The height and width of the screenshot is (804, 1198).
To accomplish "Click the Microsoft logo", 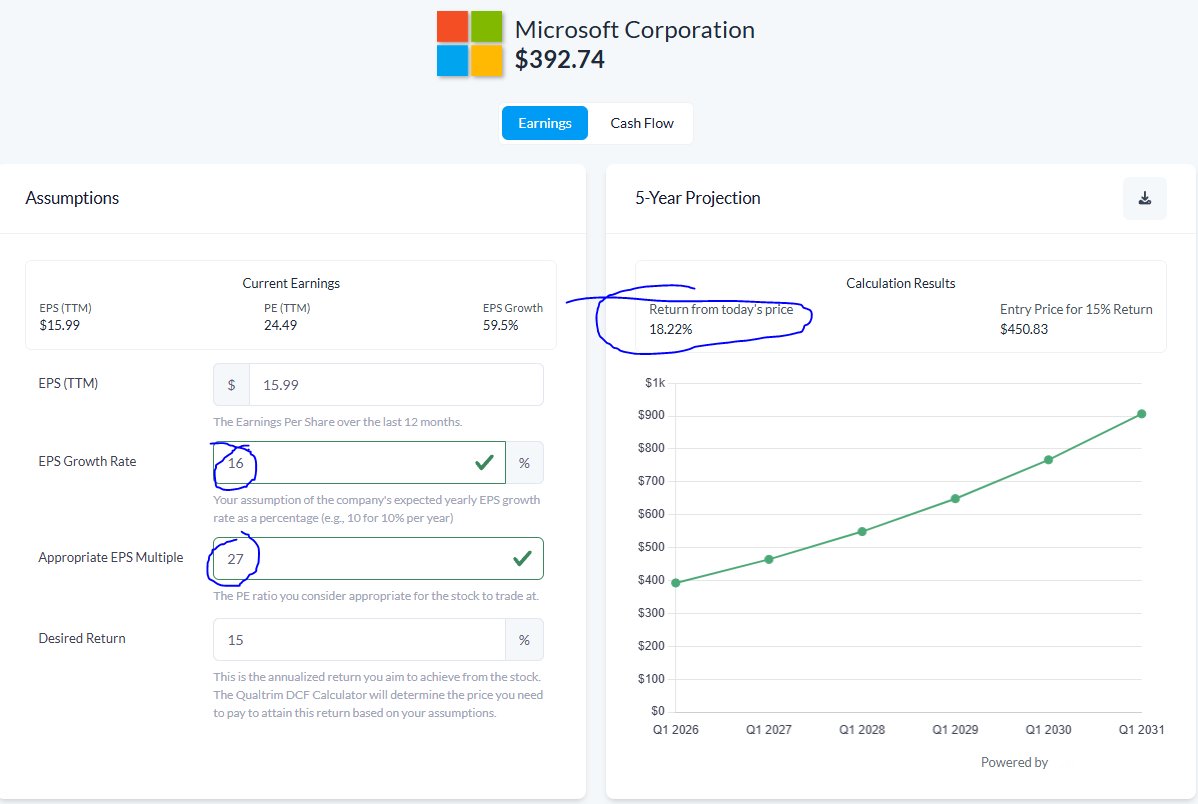I will 469,44.
